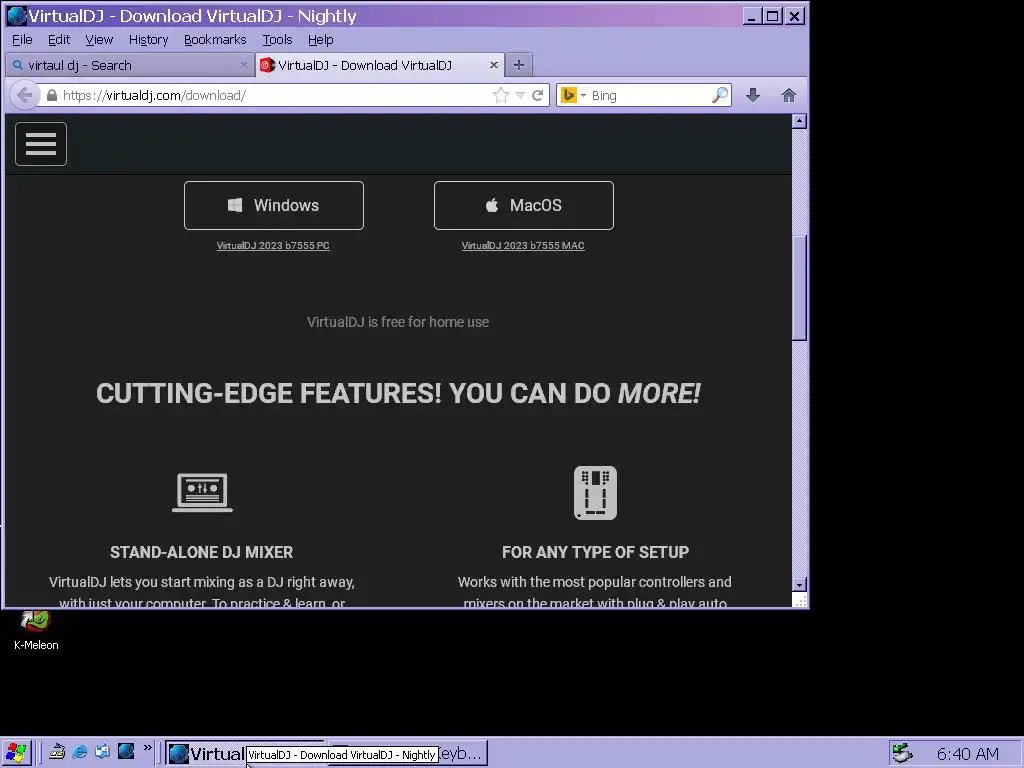Click 'STAND-ALONE DJ MIXER' heading
1024x768 pixels.
pos(201,552)
